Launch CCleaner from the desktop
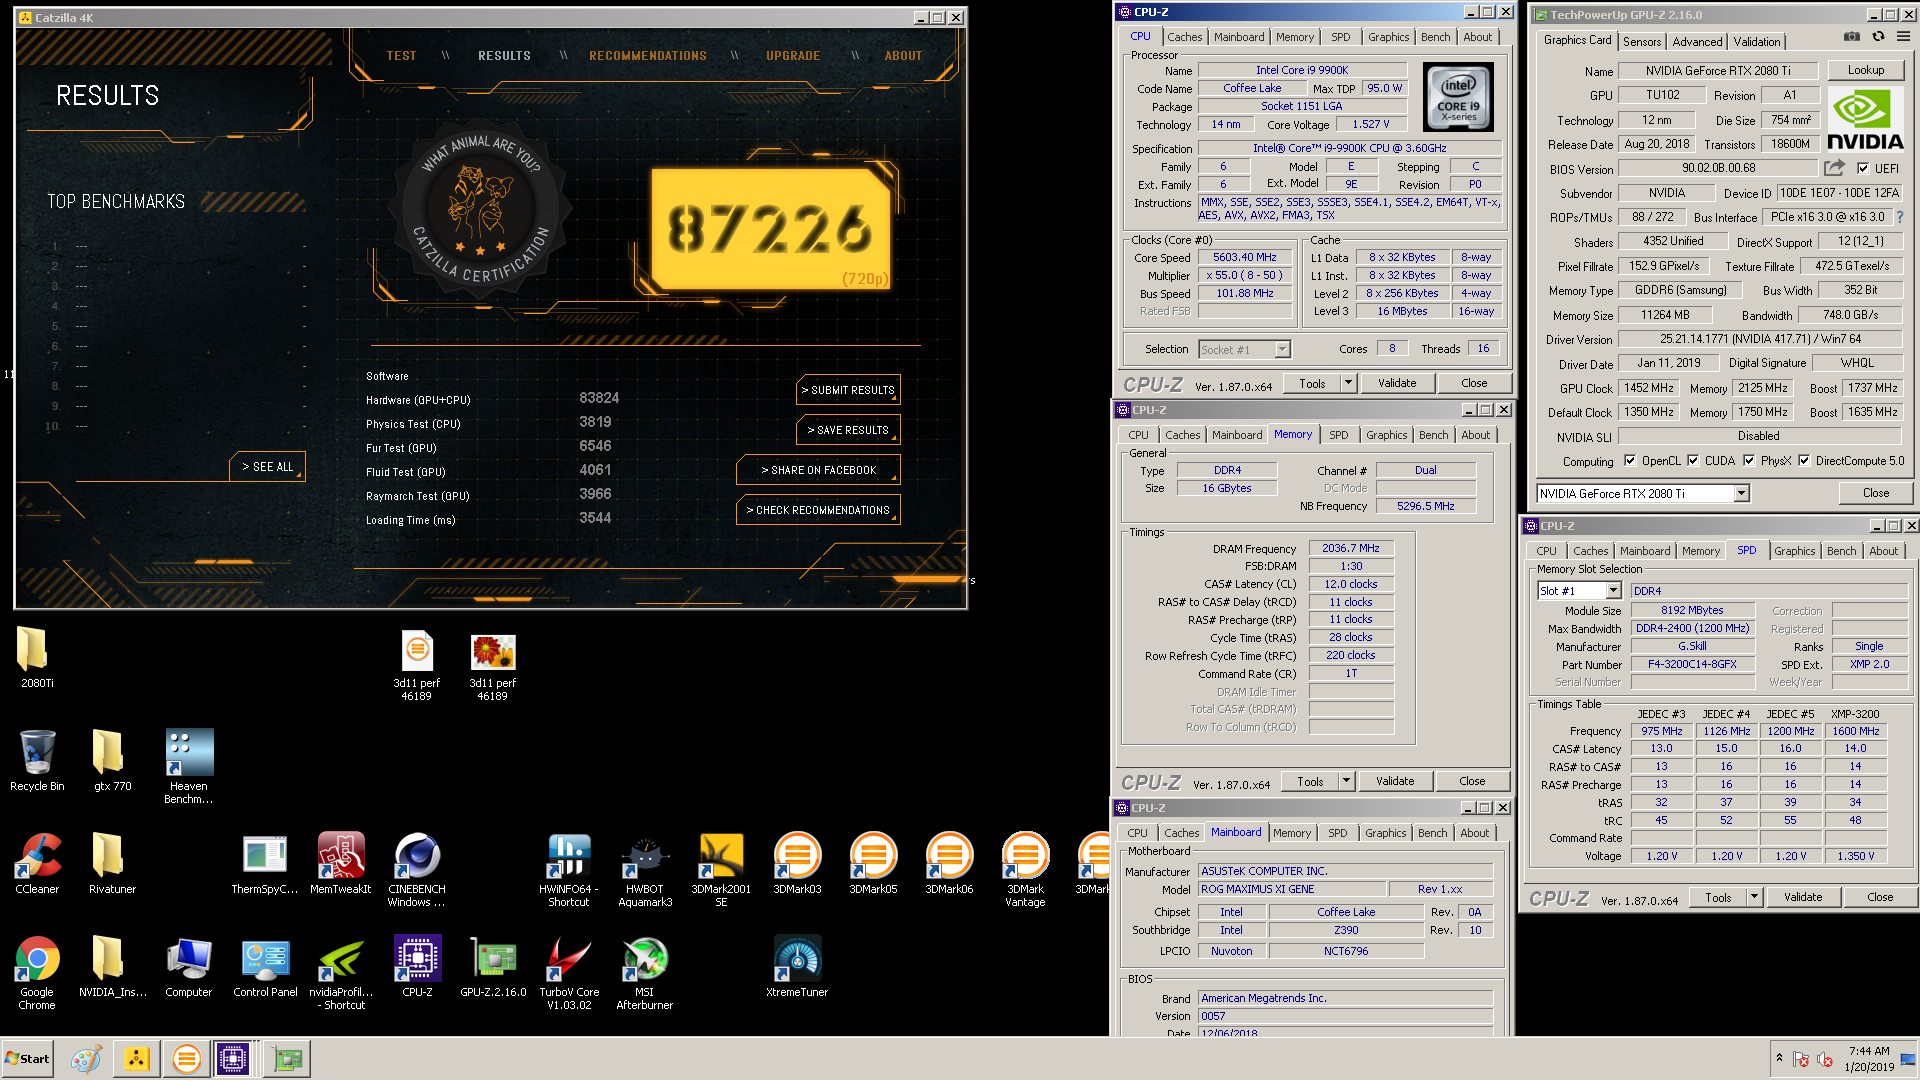1920x1080 pixels. (37, 863)
